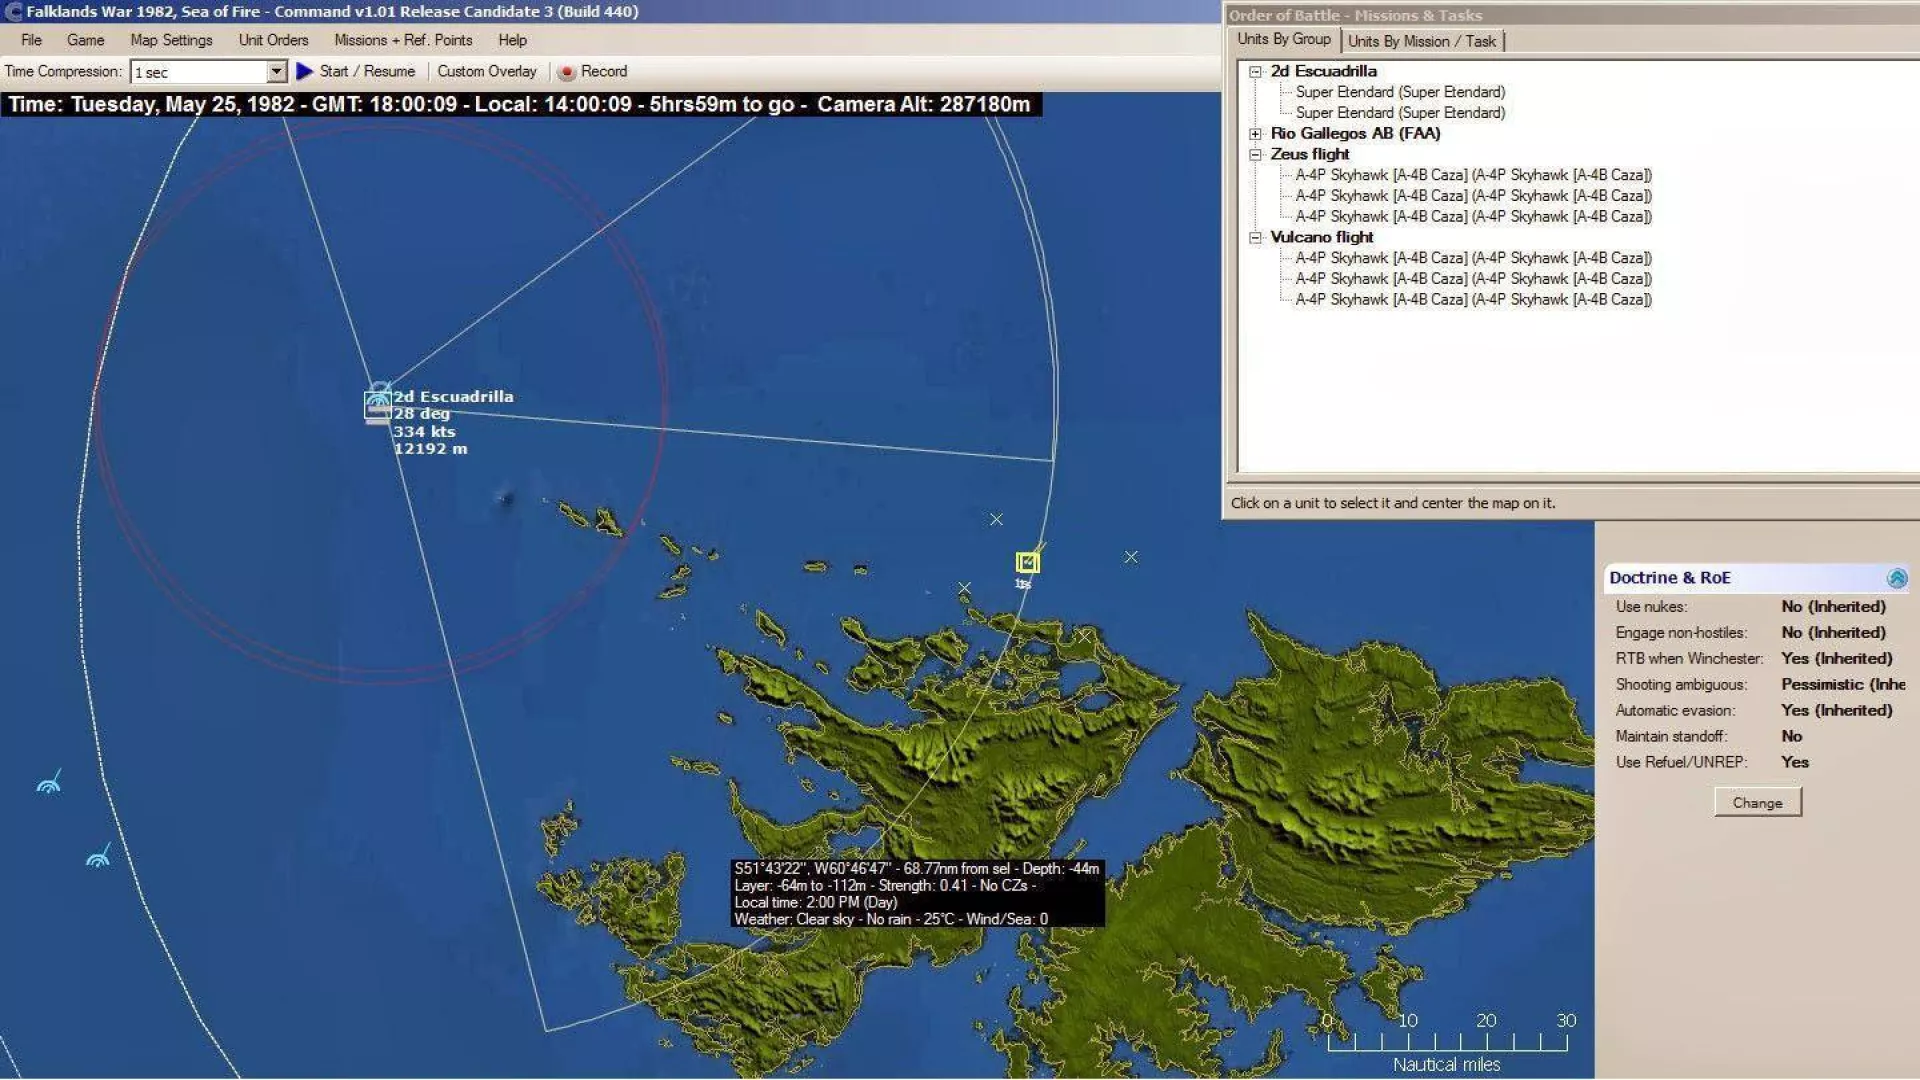This screenshot has height=1080, width=1920.
Task: Expand the Rio Gallegos AB (FAA) group
Action: pyautogui.click(x=1255, y=134)
